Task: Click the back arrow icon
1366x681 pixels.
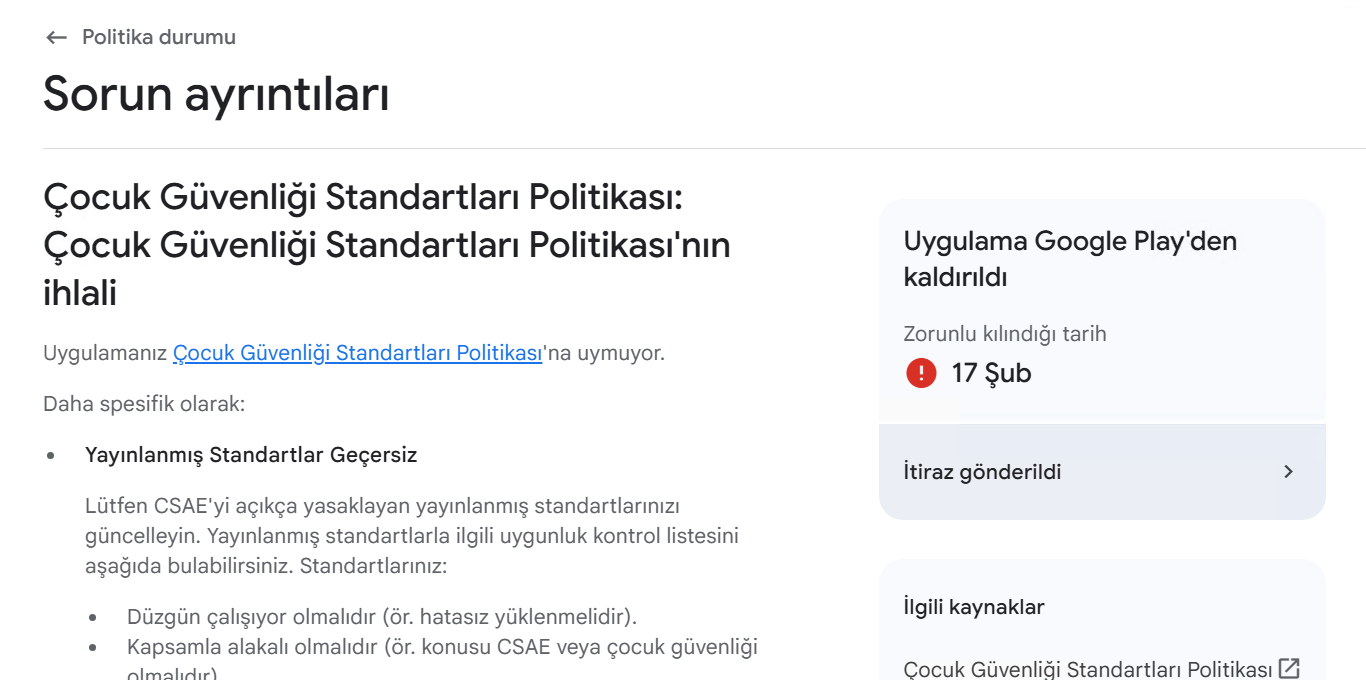Action: pos(56,38)
